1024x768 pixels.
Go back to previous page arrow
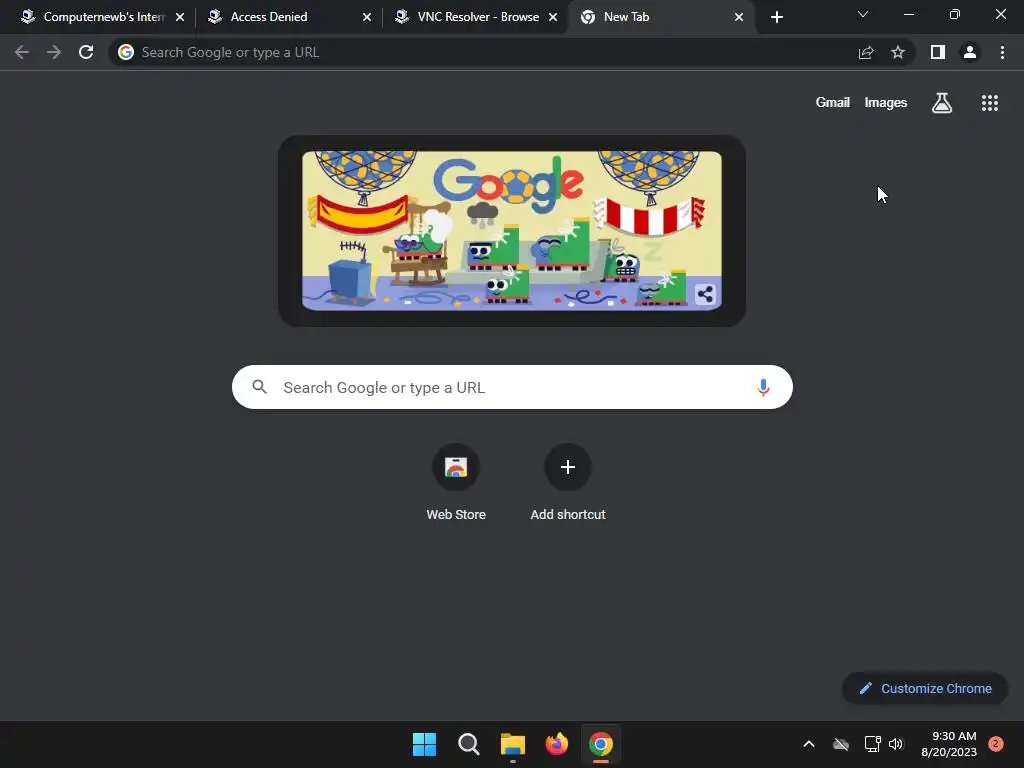(x=22, y=52)
